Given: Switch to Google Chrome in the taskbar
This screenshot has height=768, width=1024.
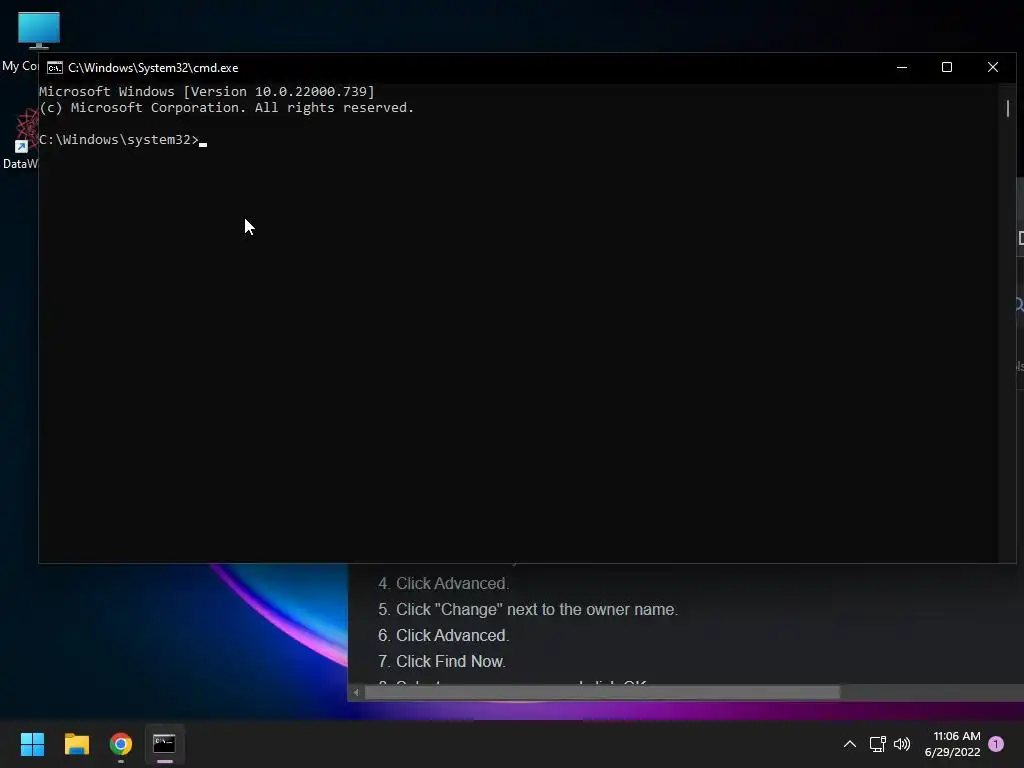Looking at the screenshot, I should 121,744.
